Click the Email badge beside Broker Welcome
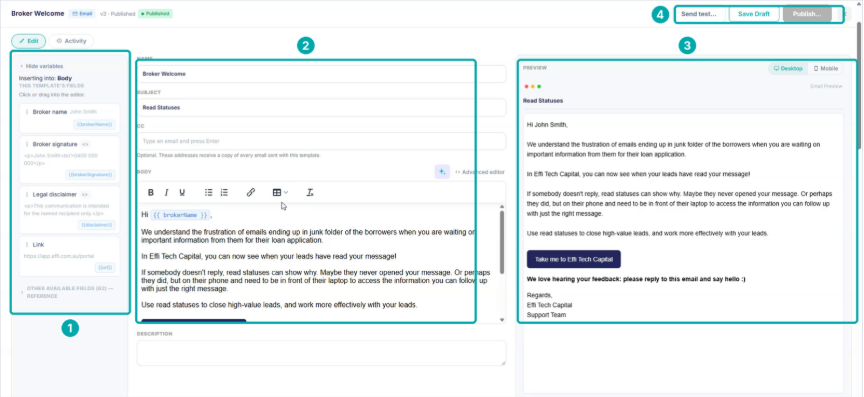 pyautogui.click(x=82, y=14)
